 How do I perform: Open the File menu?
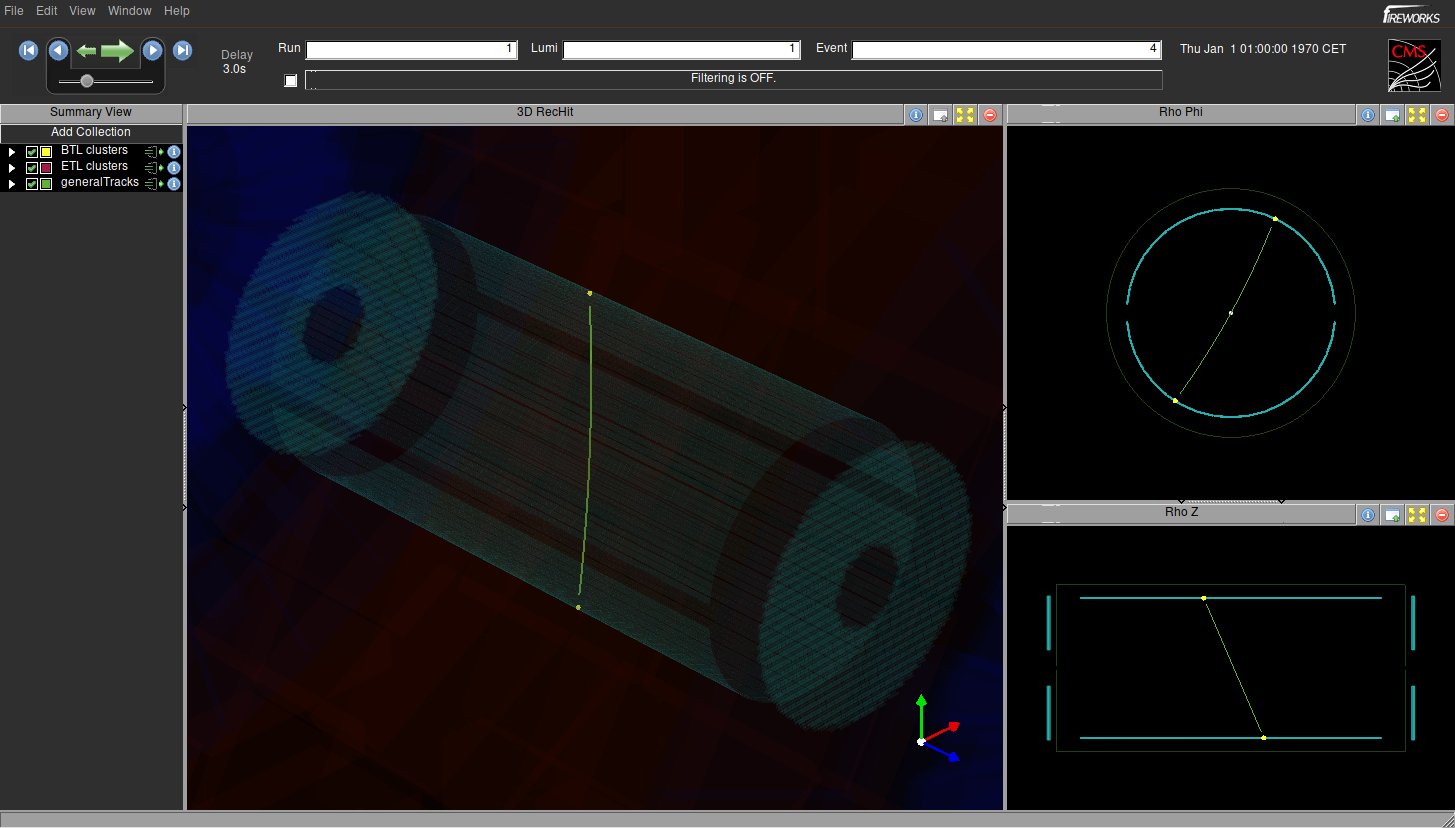click(x=14, y=11)
